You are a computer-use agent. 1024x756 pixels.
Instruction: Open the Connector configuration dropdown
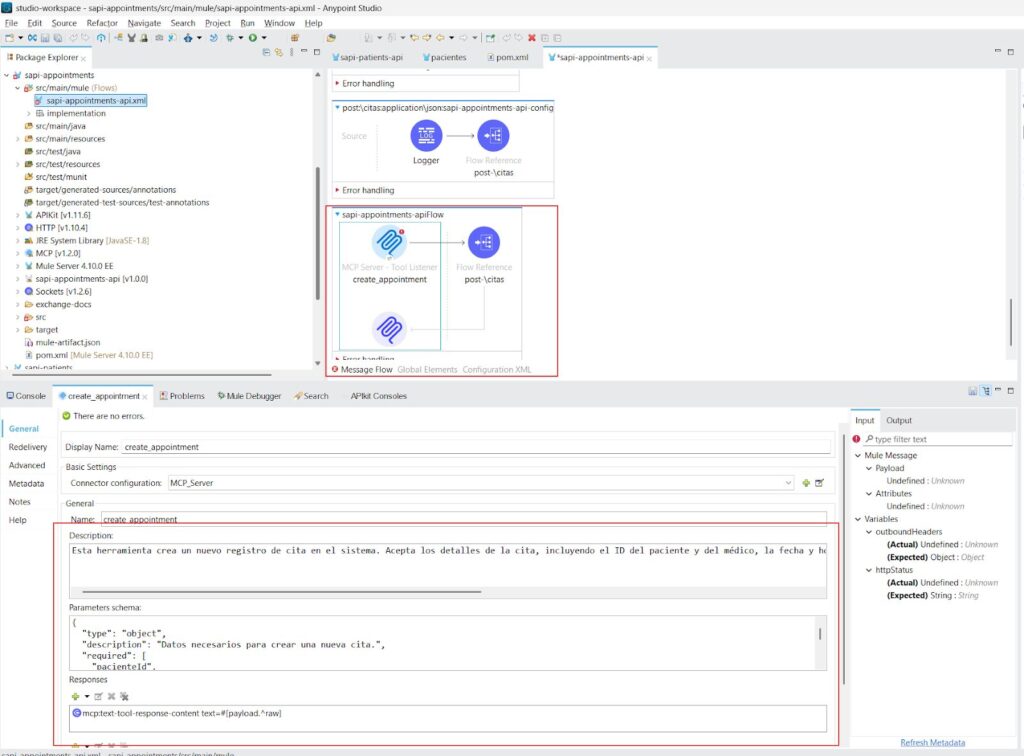click(x=788, y=483)
